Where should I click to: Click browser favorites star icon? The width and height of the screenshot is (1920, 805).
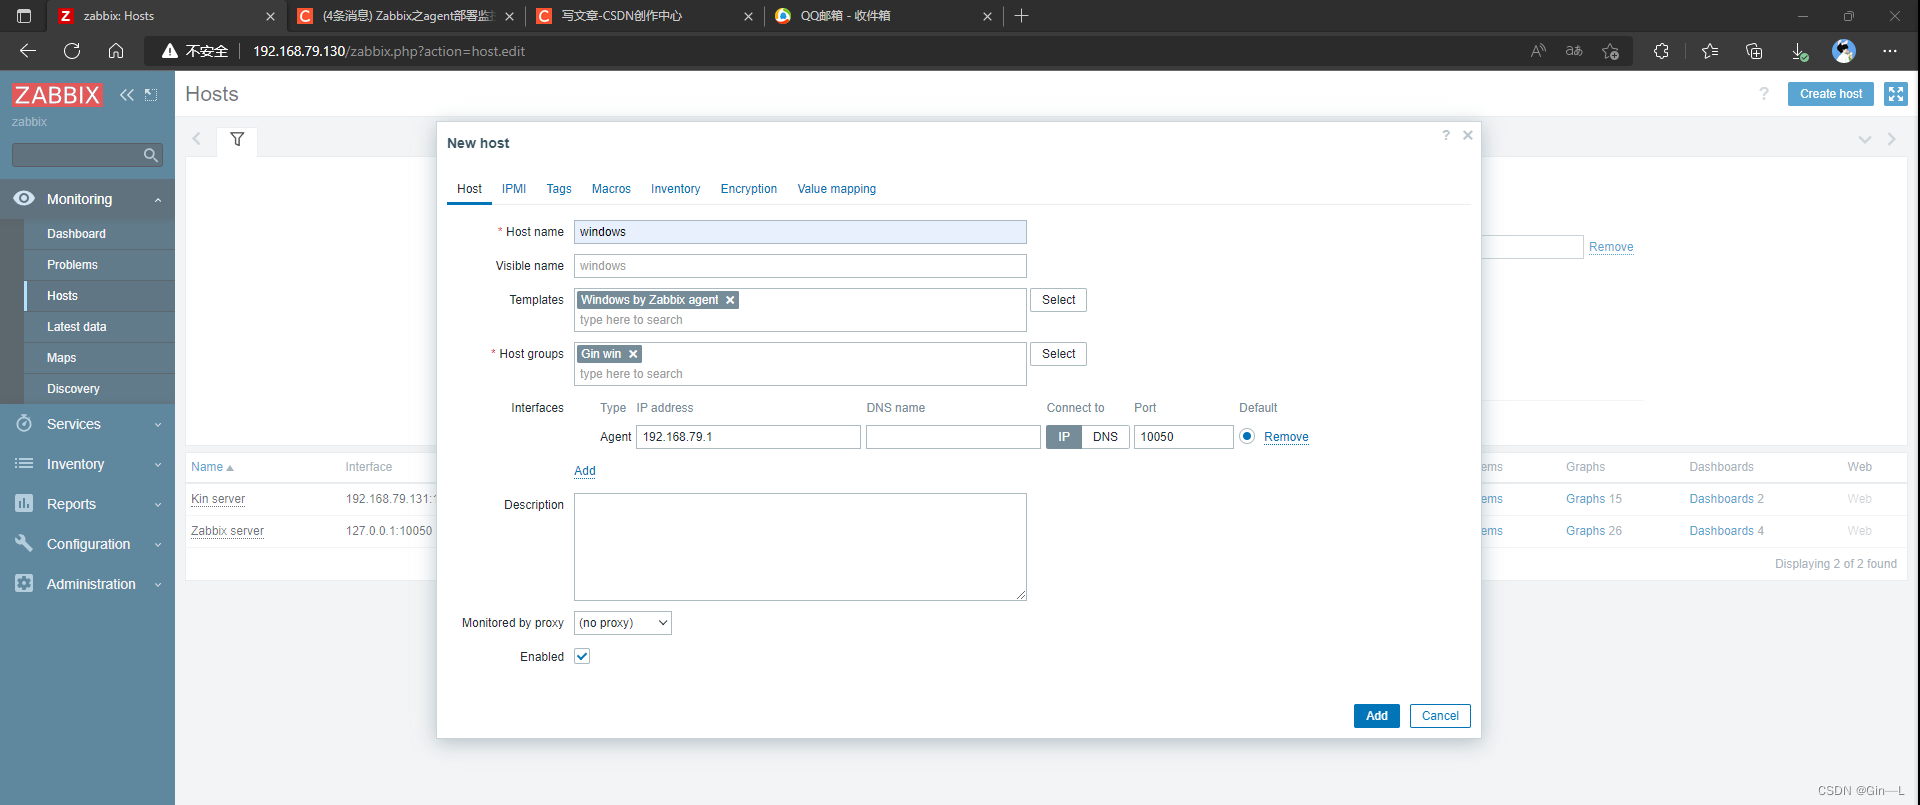[x=1710, y=51]
